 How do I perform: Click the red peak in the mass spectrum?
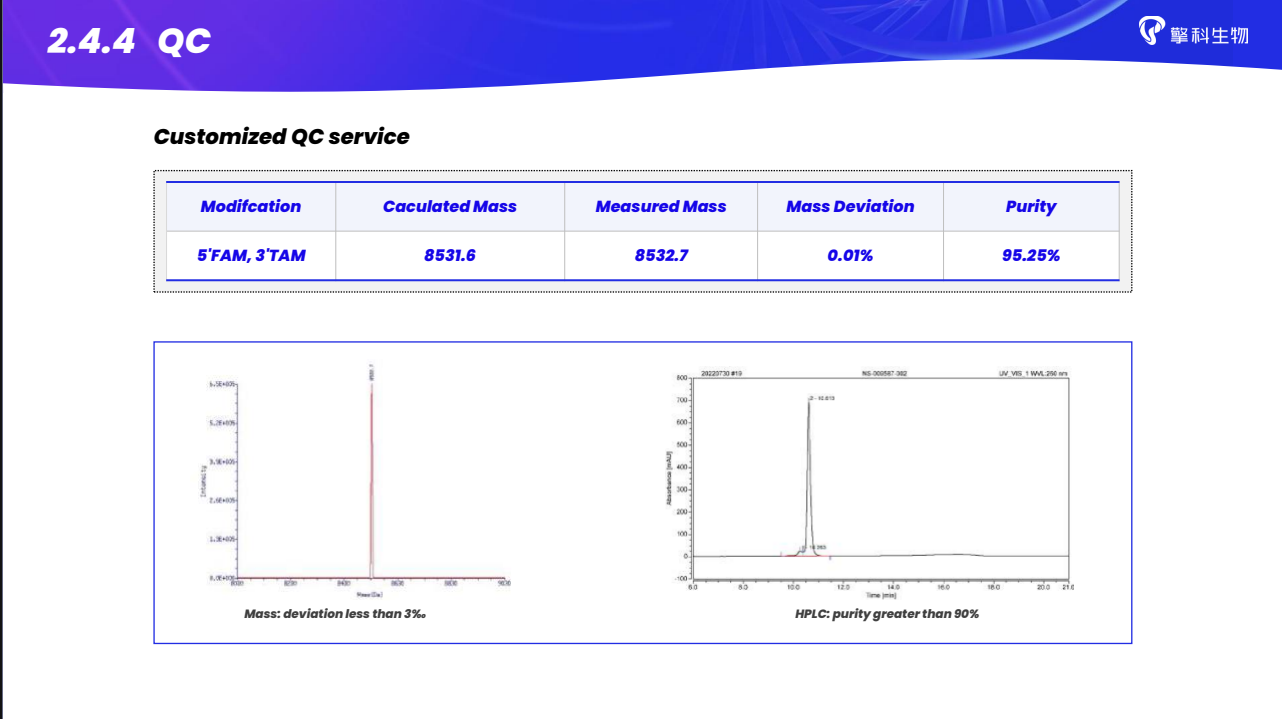(371, 470)
